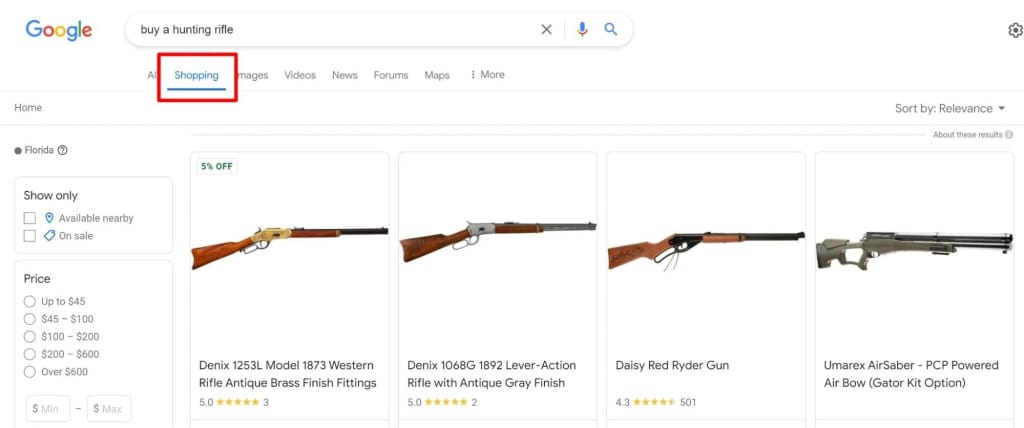Click the Min price input field
Viewport: 1024px width, 428px height.
click(48, 409)
